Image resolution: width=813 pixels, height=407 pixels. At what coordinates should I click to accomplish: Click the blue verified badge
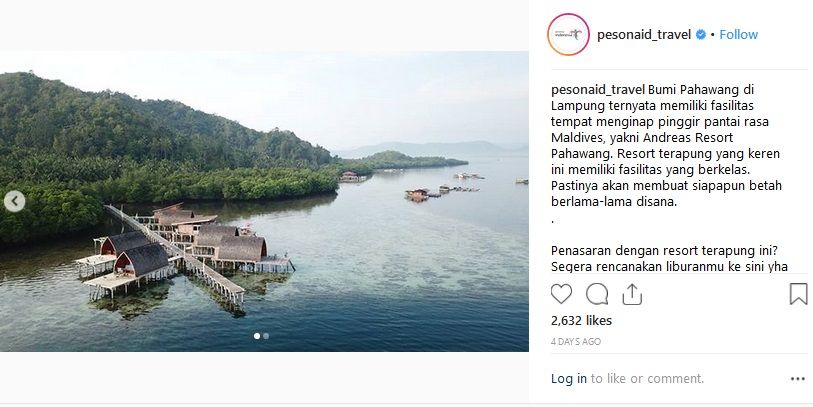tap(702, 35)
